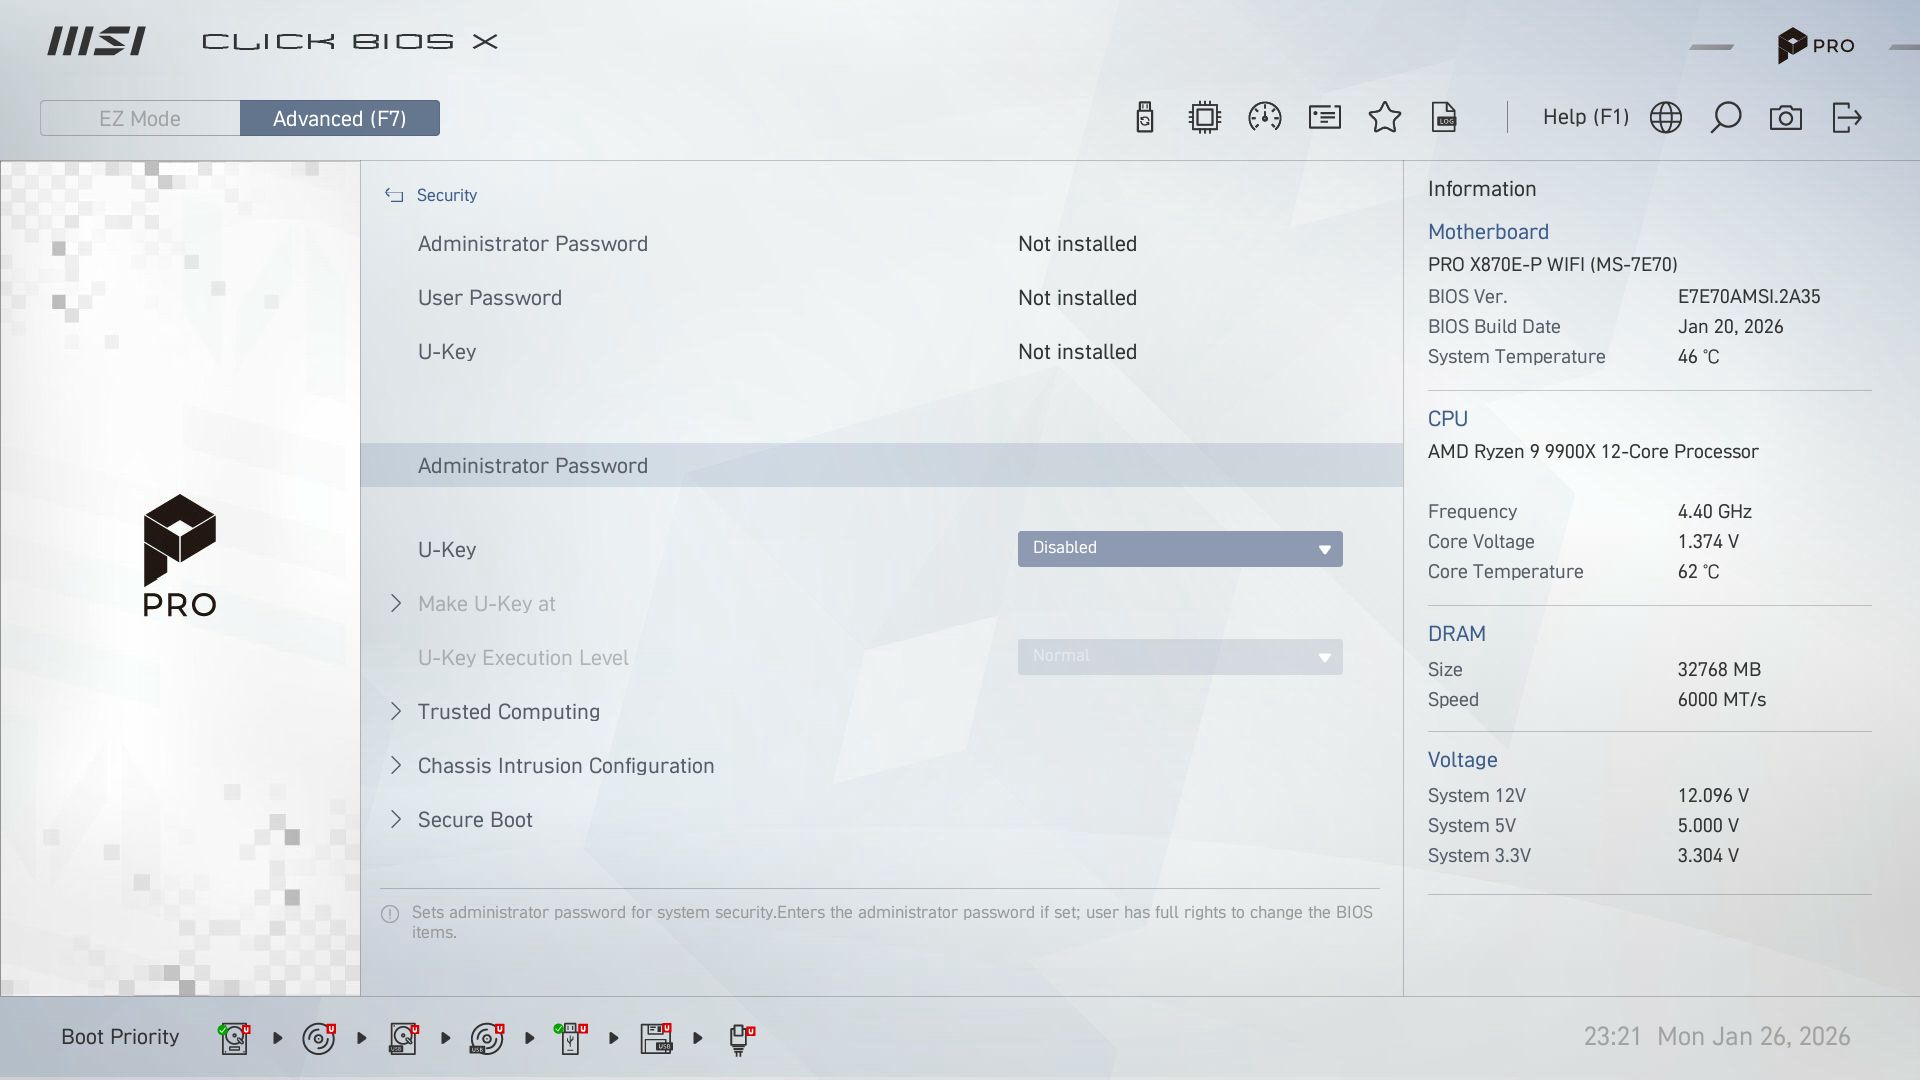Select USB floppy boot priority icon
The height and width of the screenshot is (1080, 1920).
[656, 1038]
